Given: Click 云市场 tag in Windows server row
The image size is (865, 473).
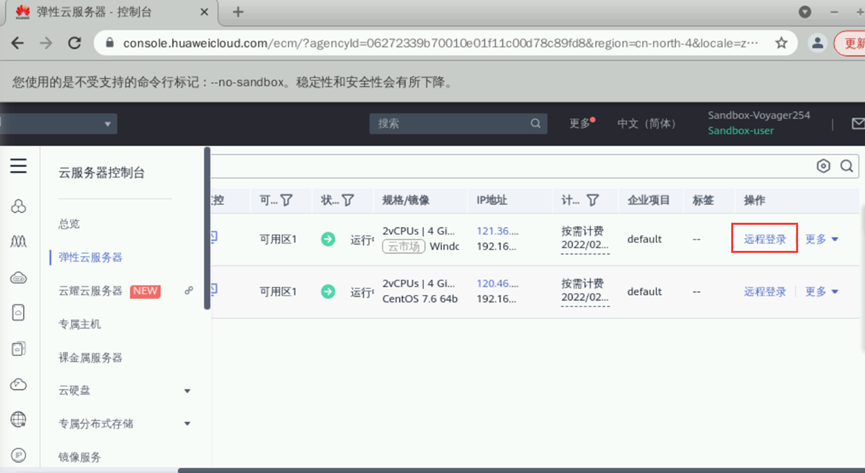Looking at the screenshot, I should (x=404, y=246).
